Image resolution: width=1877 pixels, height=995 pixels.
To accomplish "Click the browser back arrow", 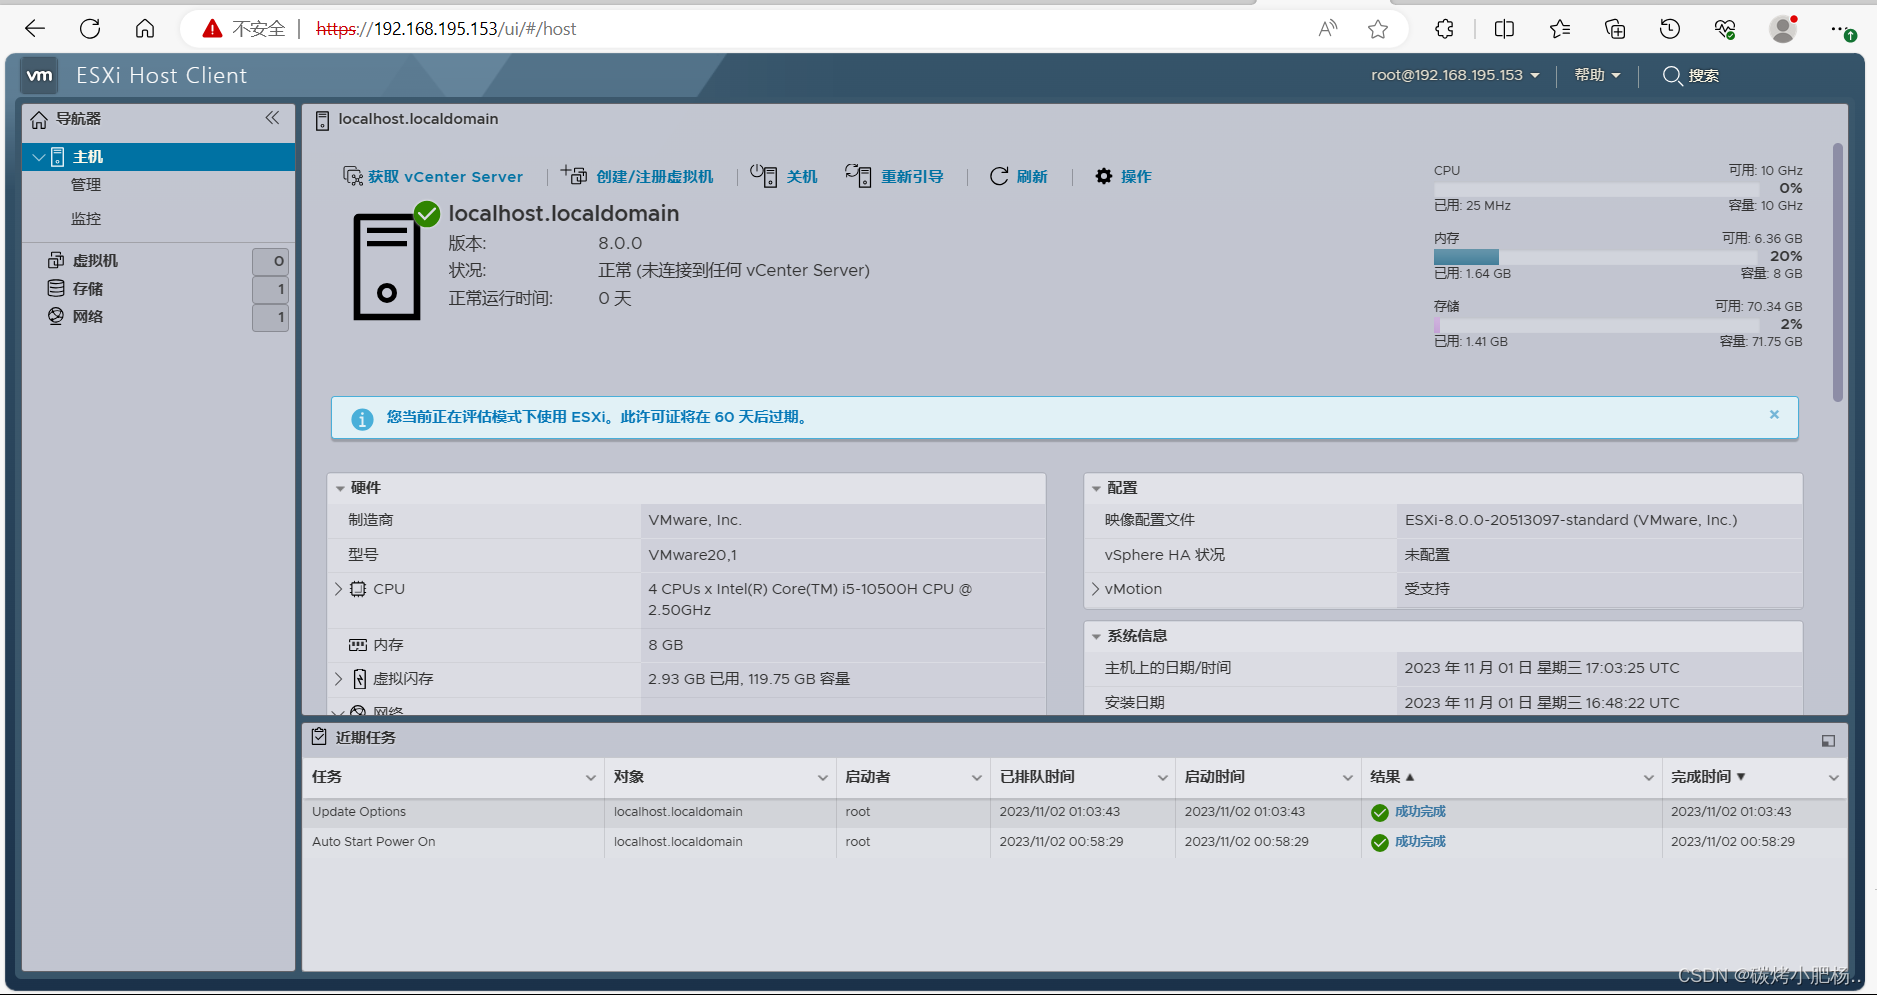I will [35, 29].
